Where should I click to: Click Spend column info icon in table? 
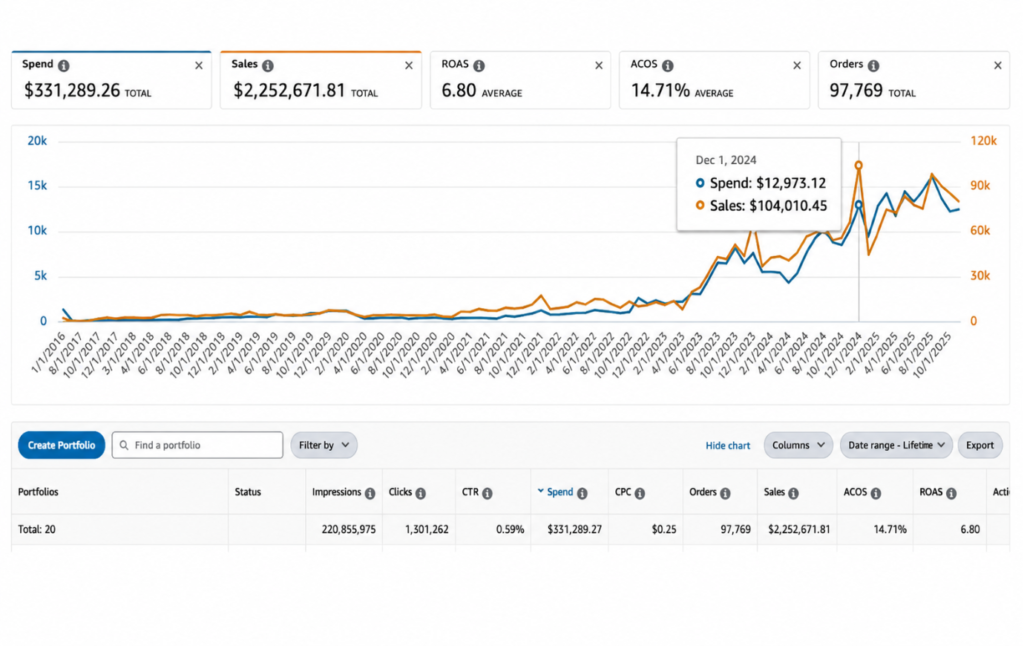coord(582,493)
